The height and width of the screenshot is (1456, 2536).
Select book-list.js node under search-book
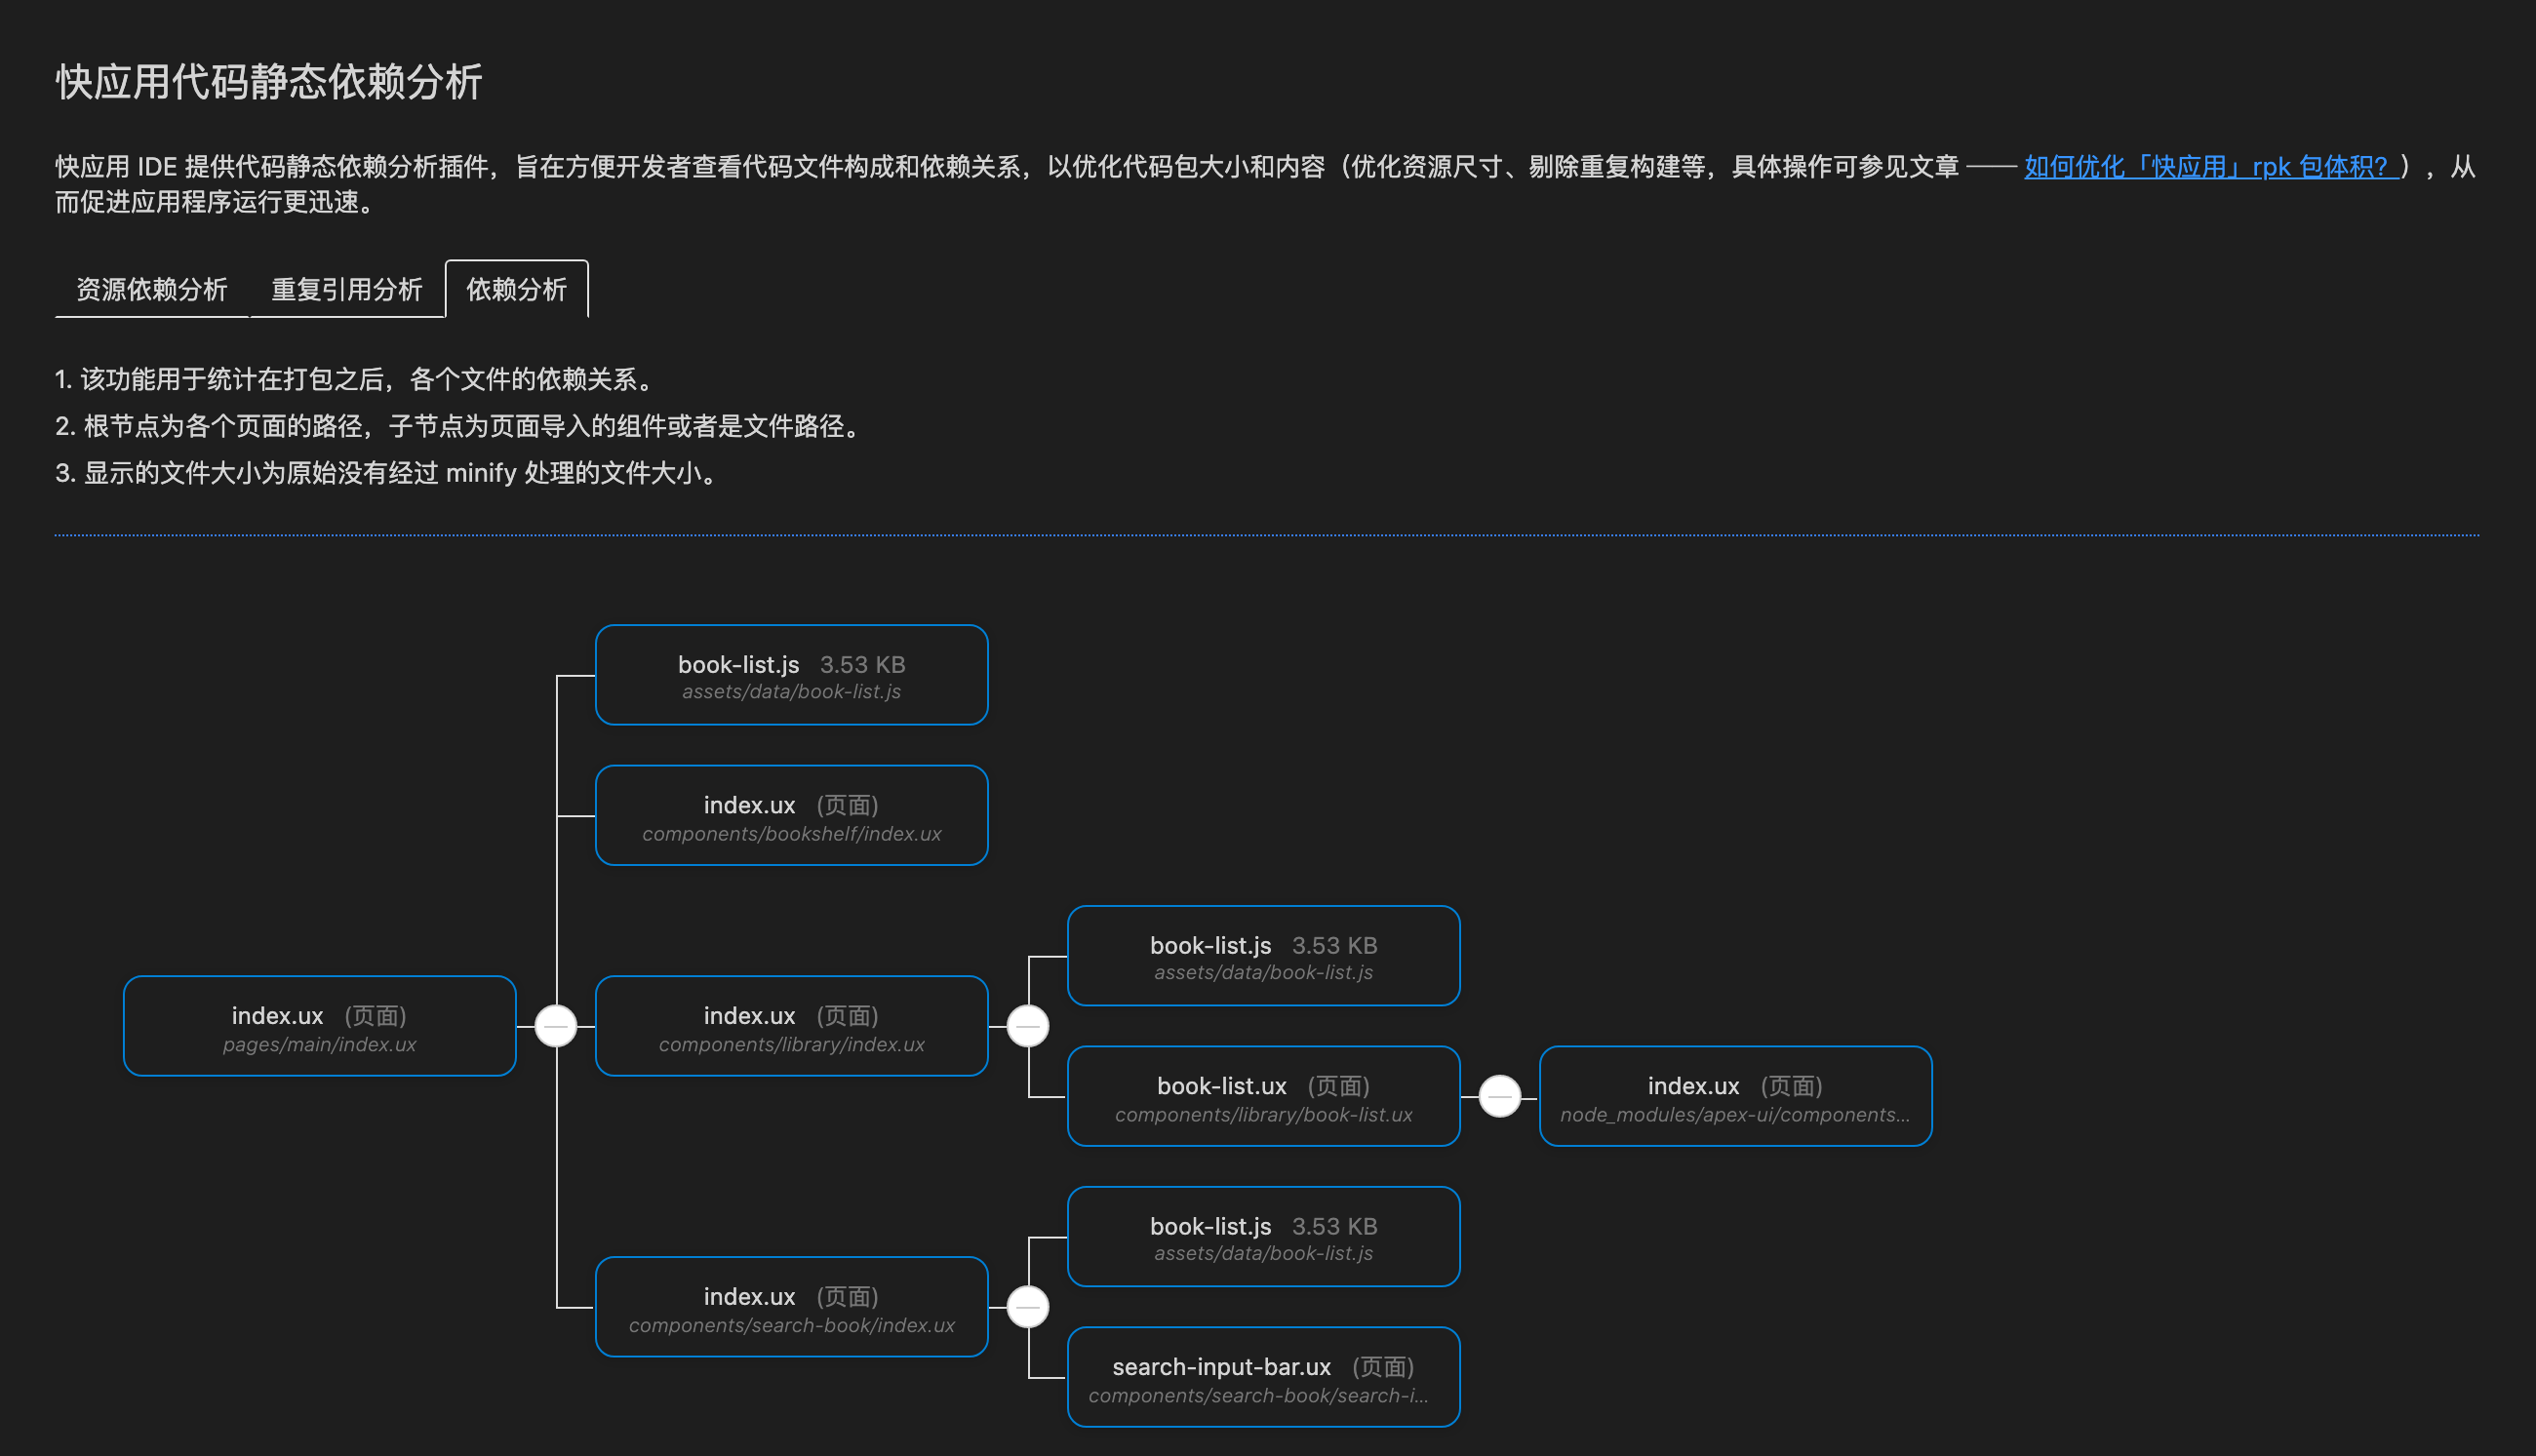click(x=1264, y=1237)
